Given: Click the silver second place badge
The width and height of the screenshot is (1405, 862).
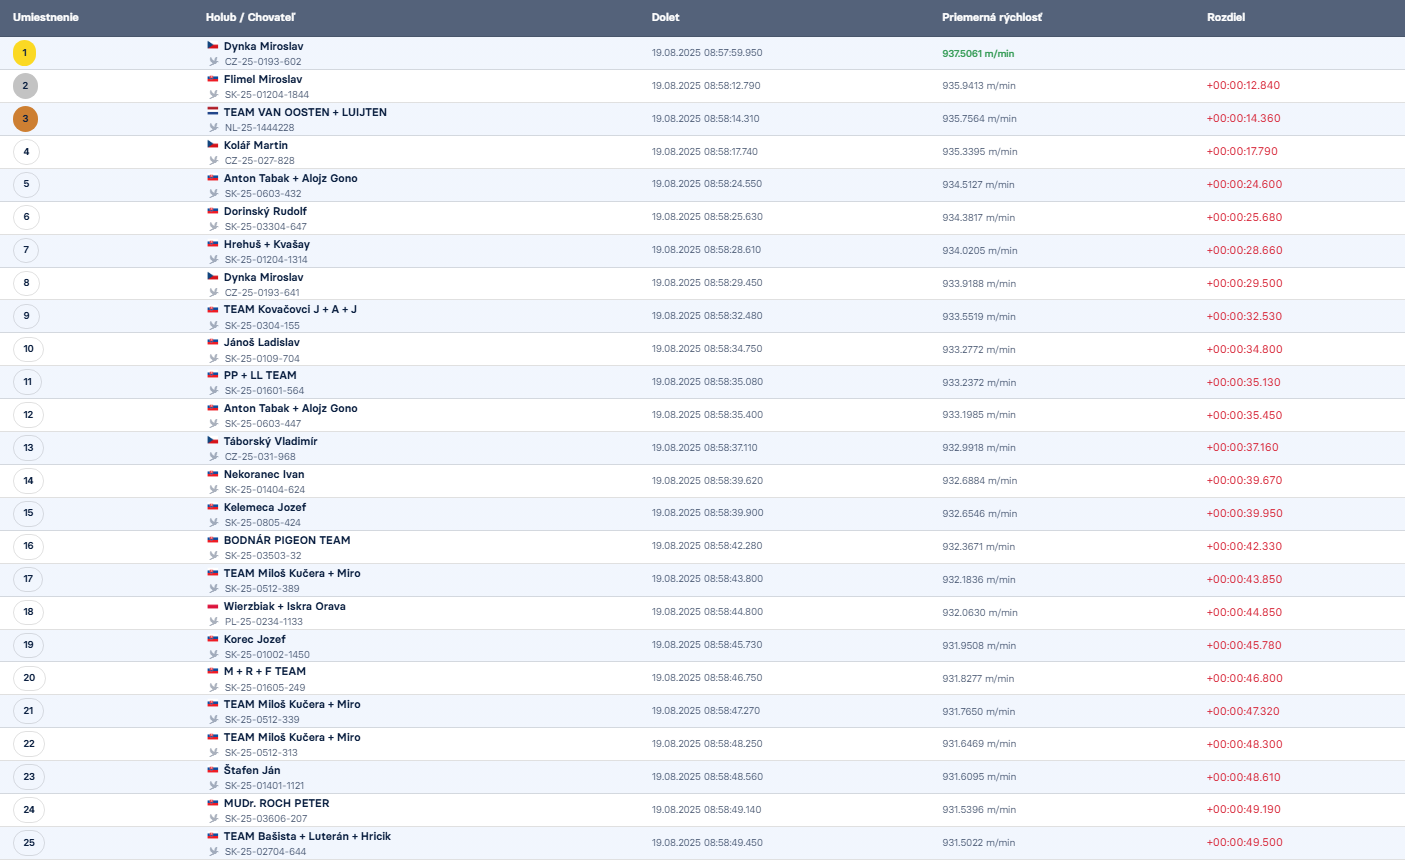Looking at the screenshot, I should pyautogui.click(x=25, y=86).
